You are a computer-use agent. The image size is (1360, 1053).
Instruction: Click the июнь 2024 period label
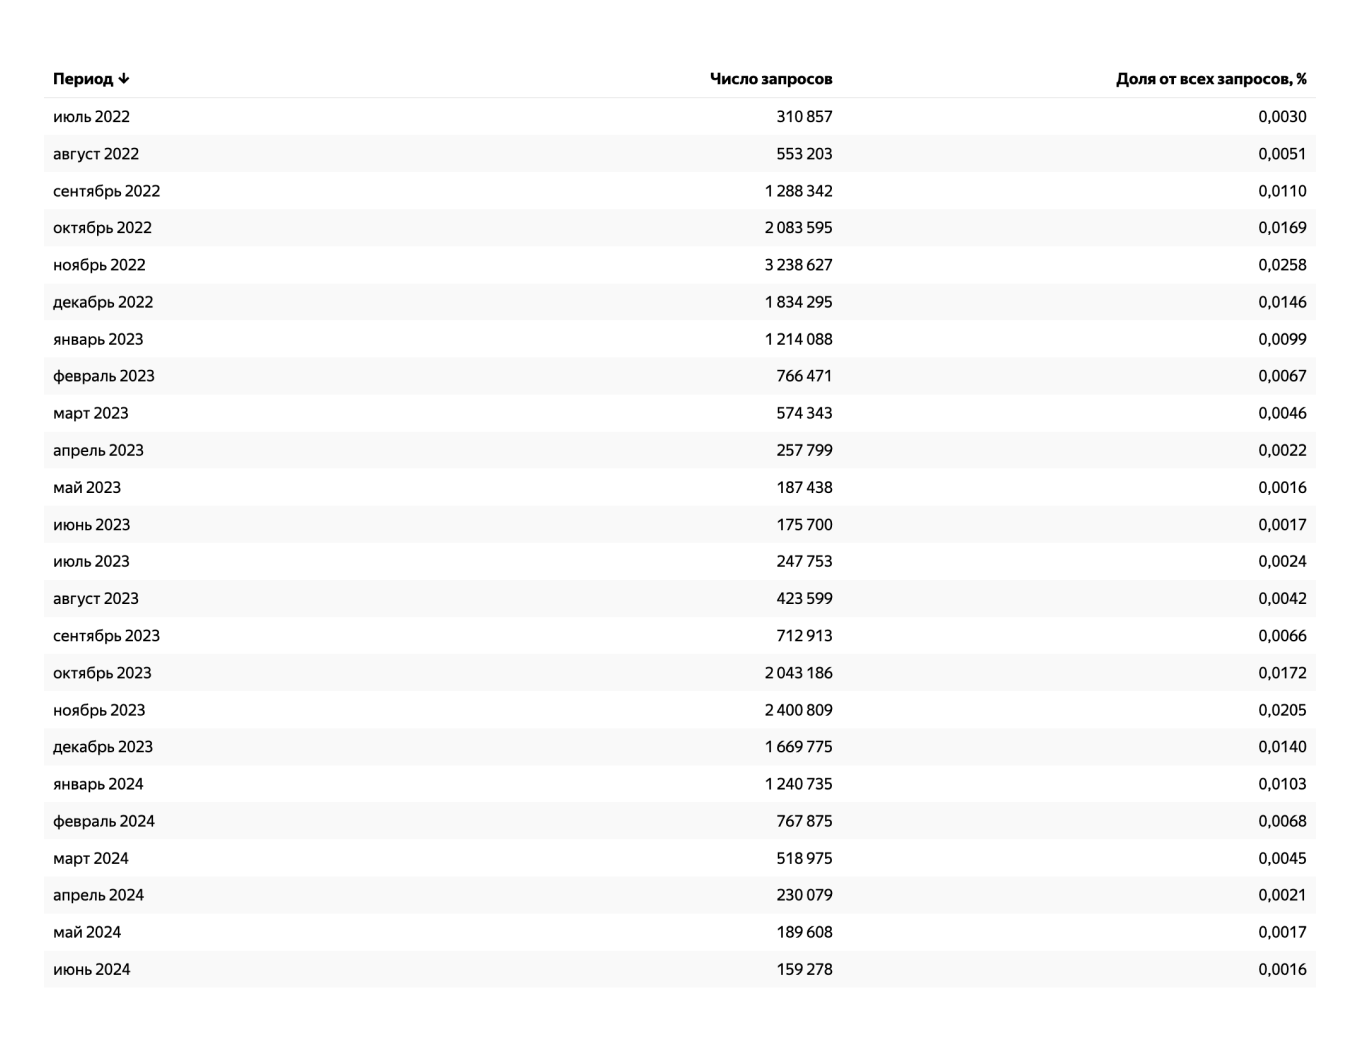click(91, 969)
